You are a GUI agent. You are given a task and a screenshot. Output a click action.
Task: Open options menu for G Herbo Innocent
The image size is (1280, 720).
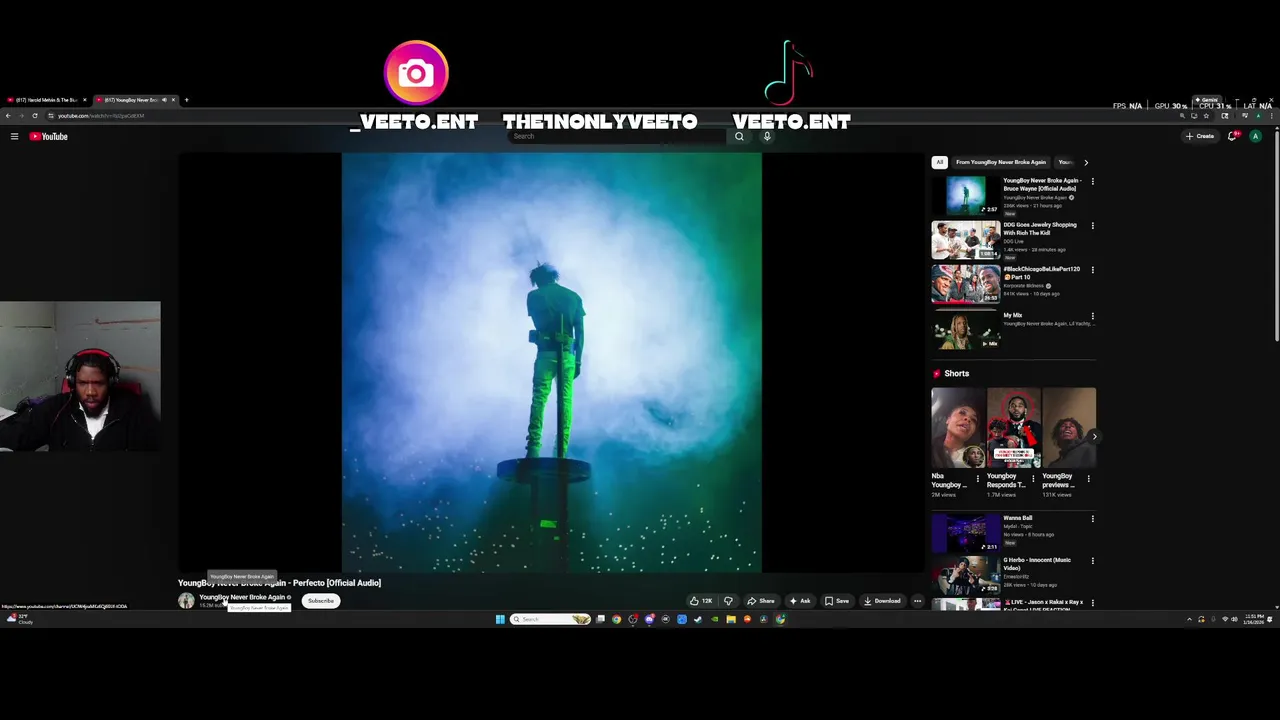pyautogui.click(x=1092, y=561)
